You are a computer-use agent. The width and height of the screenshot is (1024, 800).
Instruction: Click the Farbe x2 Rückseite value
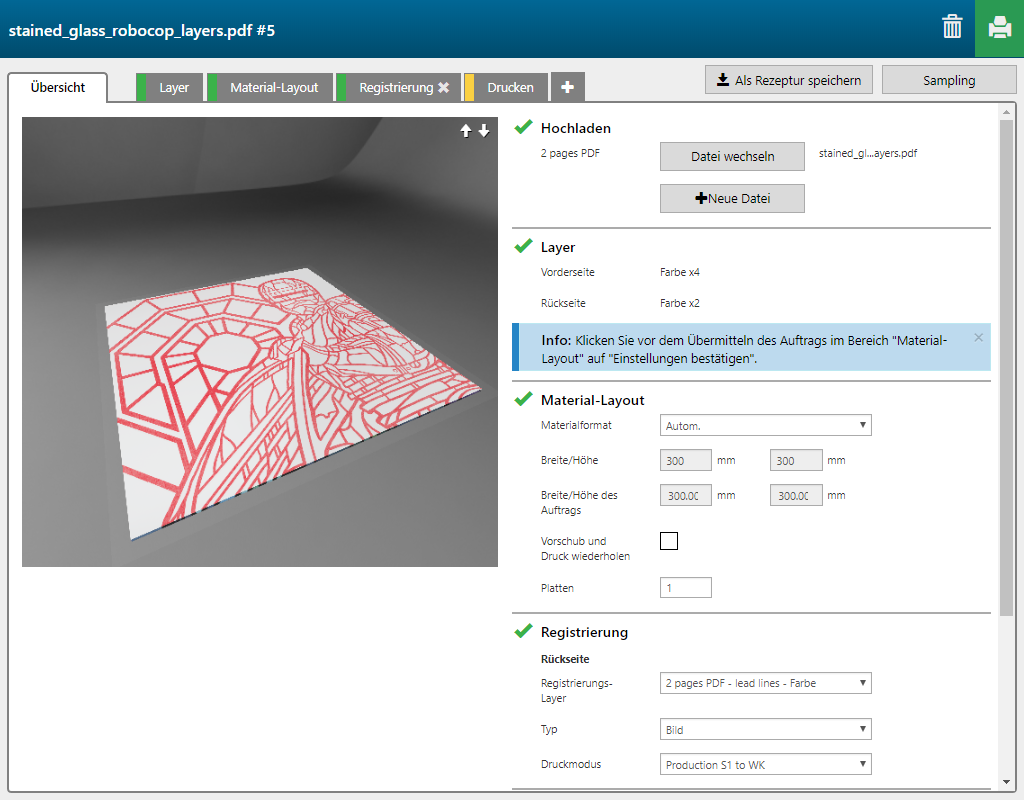click(x=680, y=303)
